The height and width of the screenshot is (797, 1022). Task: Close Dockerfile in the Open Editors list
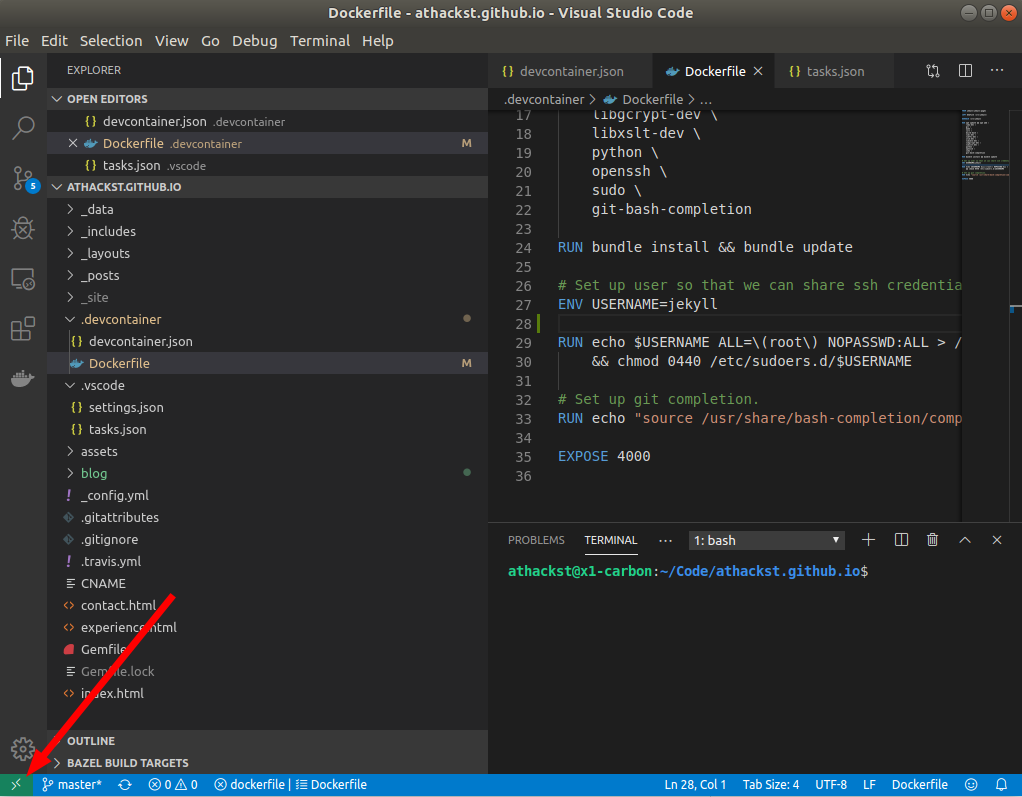(x=73, y=143)
